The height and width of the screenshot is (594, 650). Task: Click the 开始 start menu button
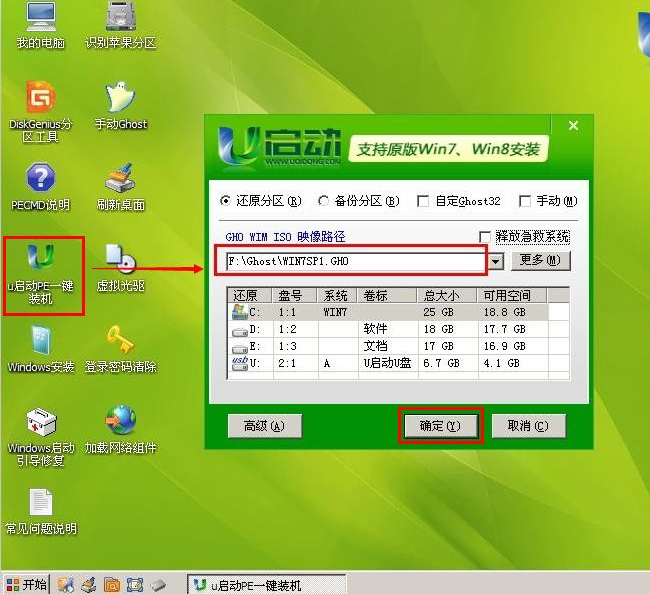point(26,584)
